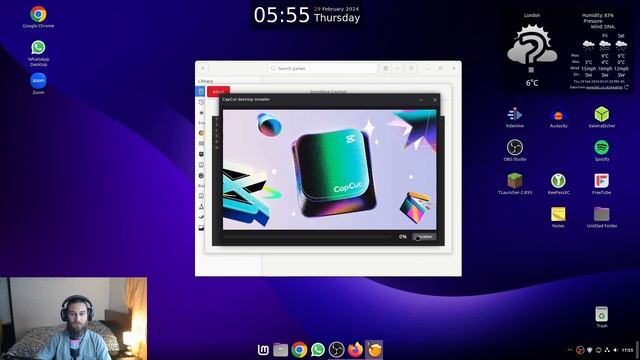Screen dimensions: 640x360
Task: Open WhatsApp from the taskbar
Action: (318, 350)
